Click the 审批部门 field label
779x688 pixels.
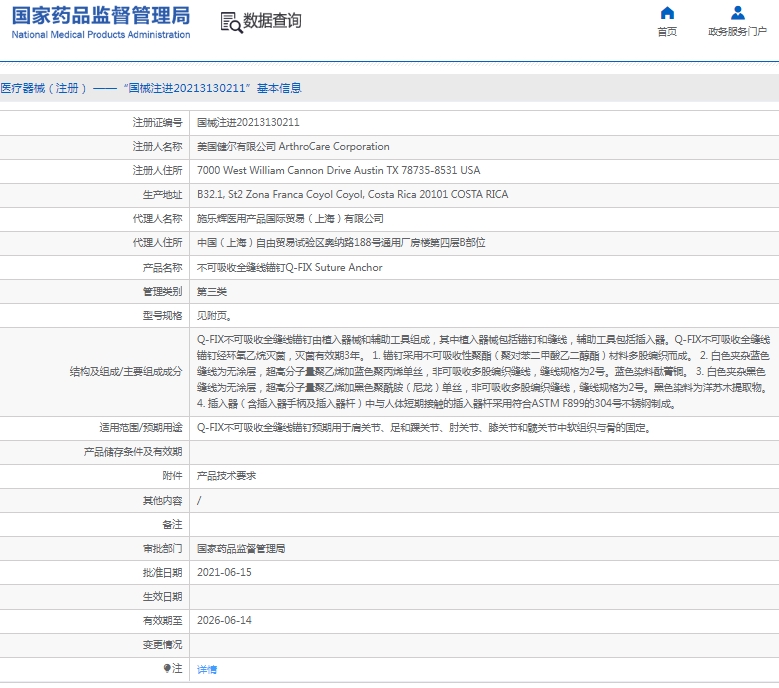click(x=162, y=548)
